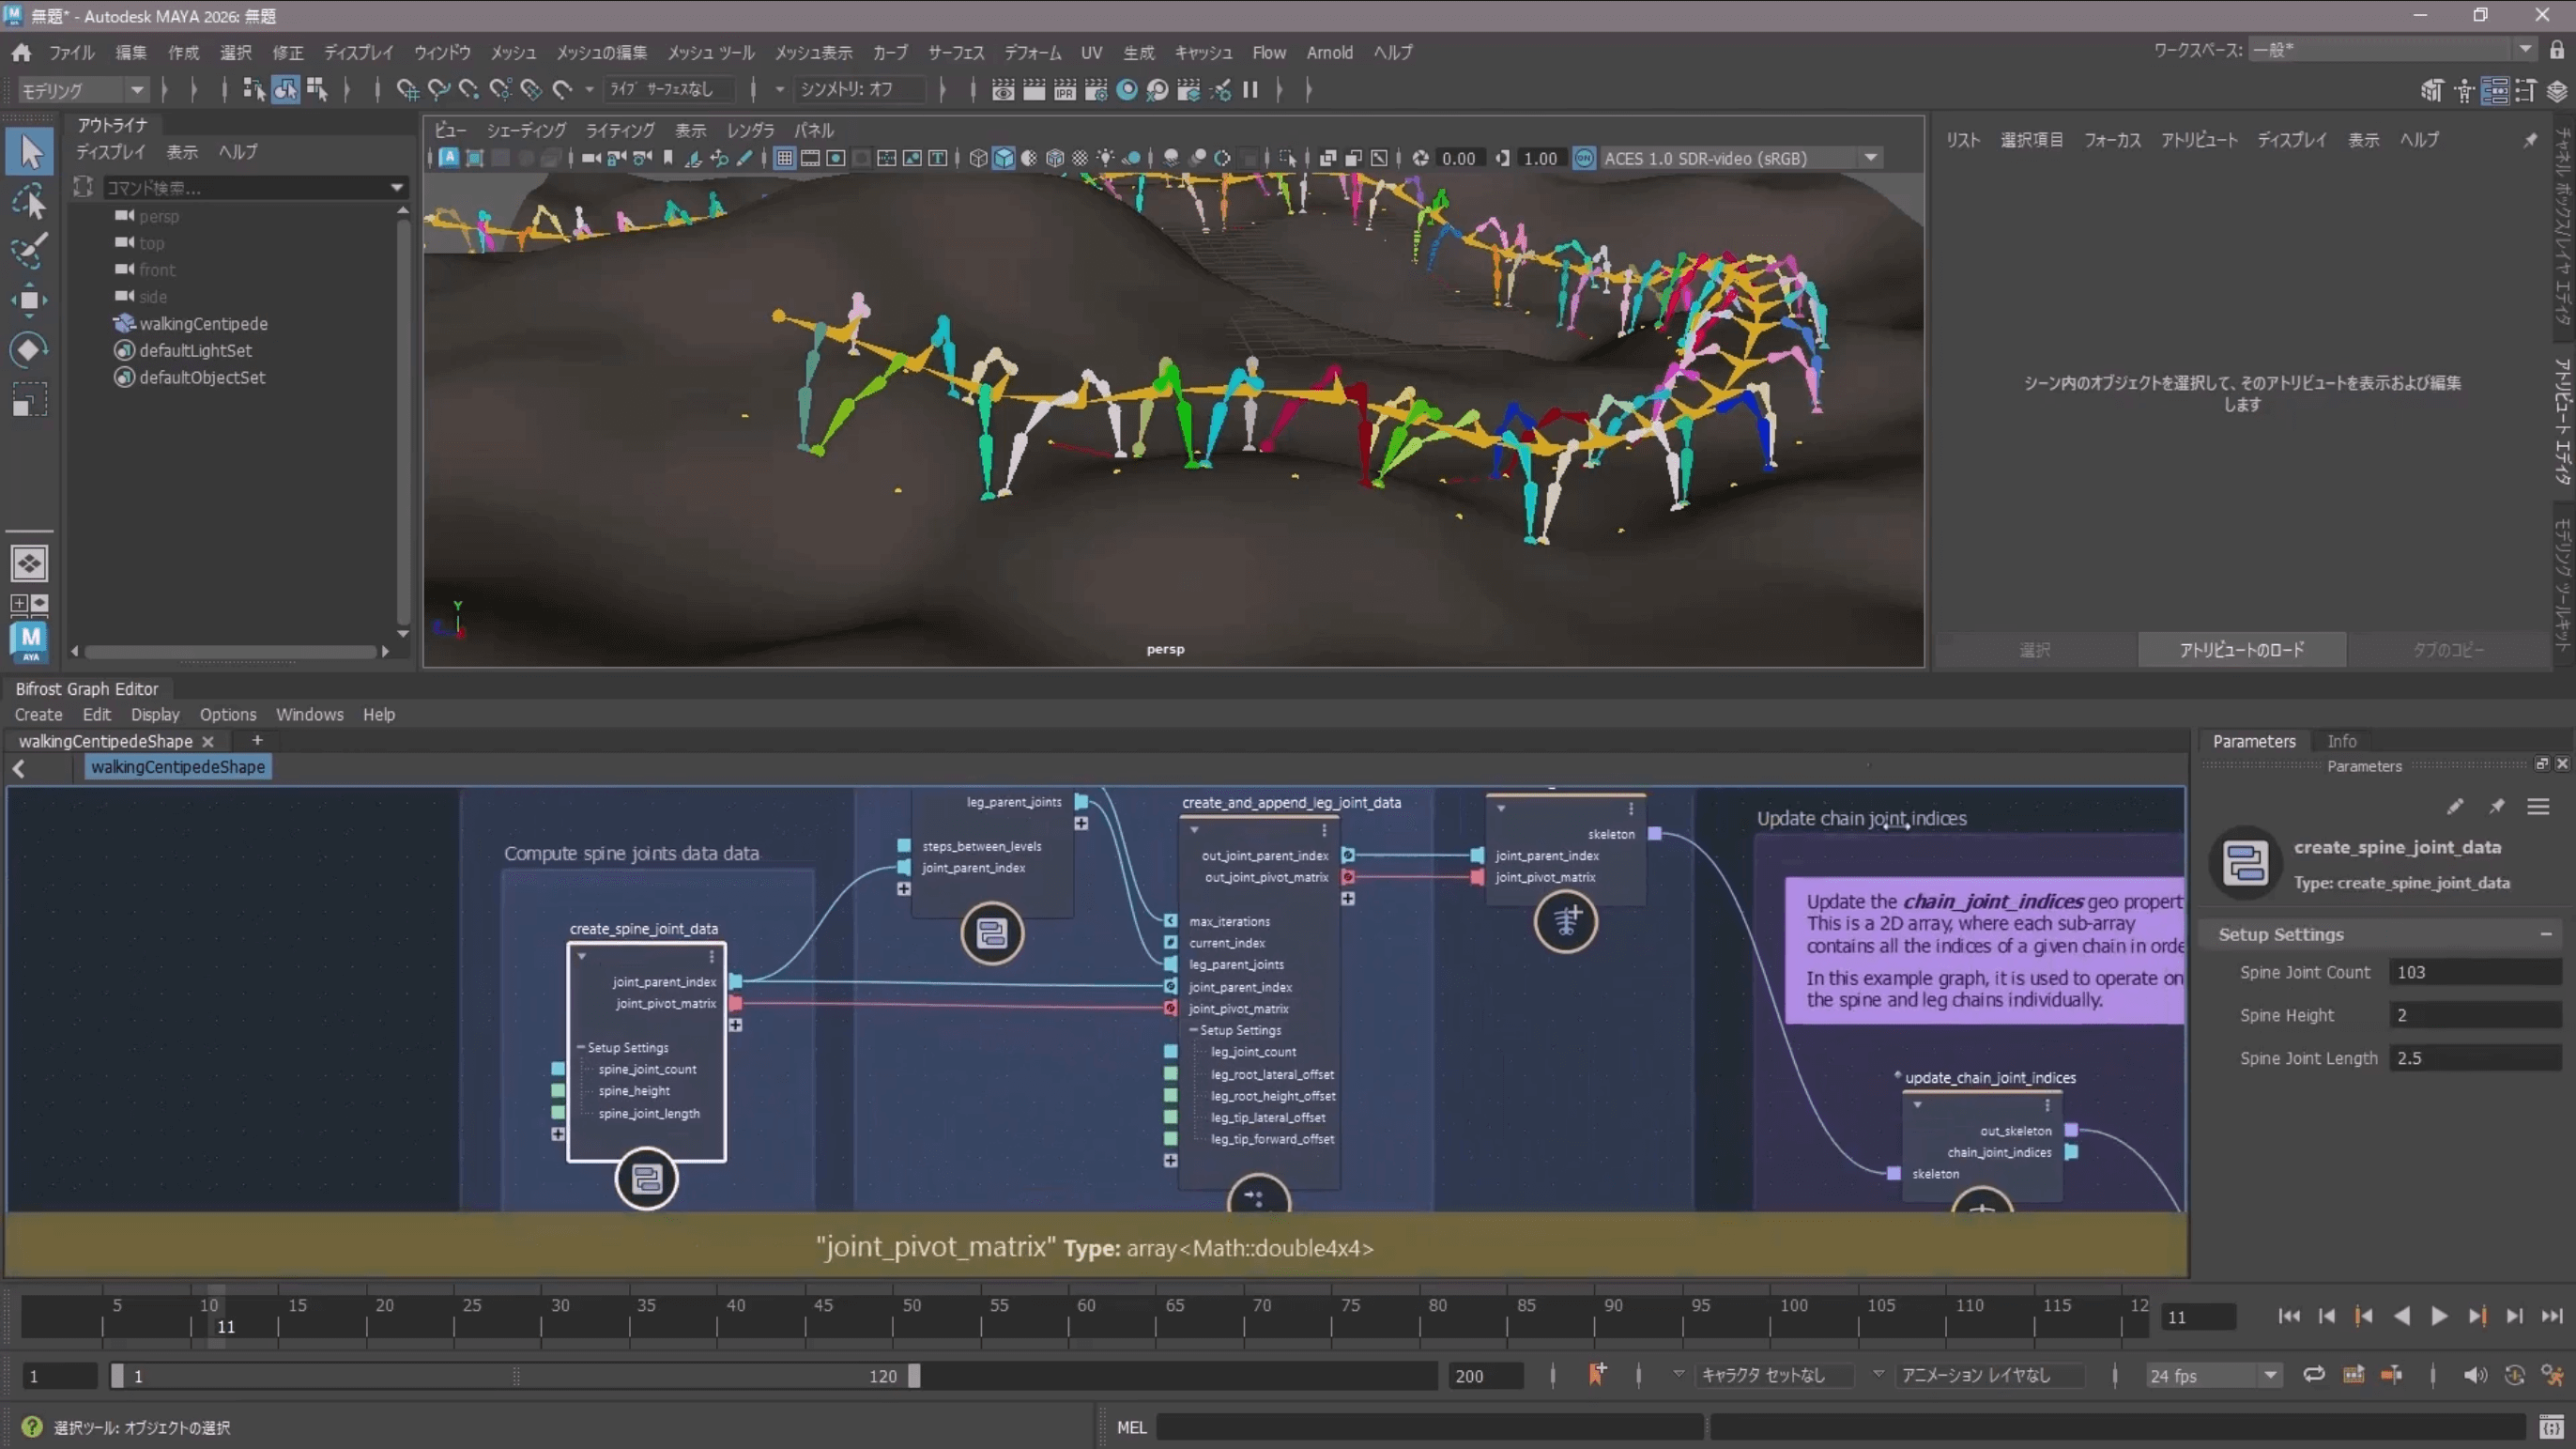Screen dimensions: 2576x1449
Task: Pin the Attribute Editor with pin icon
Action: coord(2530,140)
